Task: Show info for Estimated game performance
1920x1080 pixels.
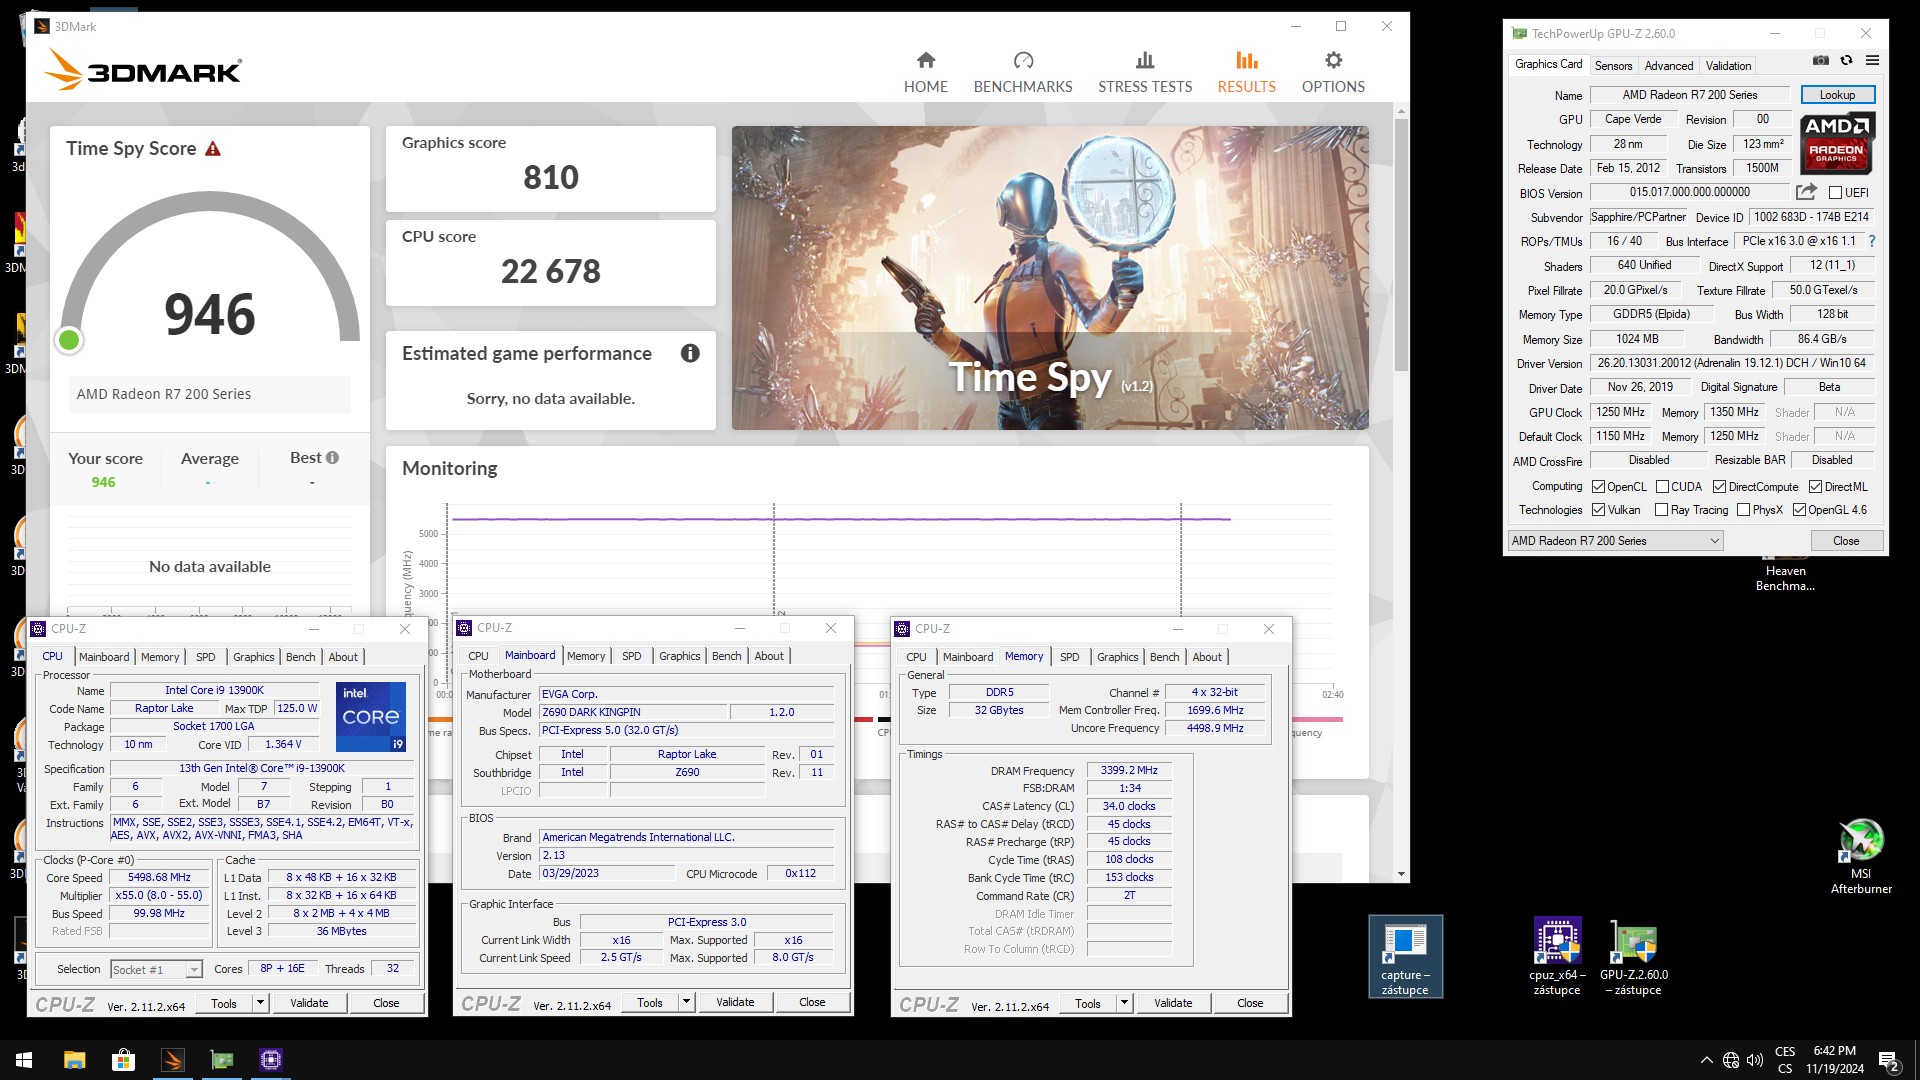Action: tap(690, 353)
